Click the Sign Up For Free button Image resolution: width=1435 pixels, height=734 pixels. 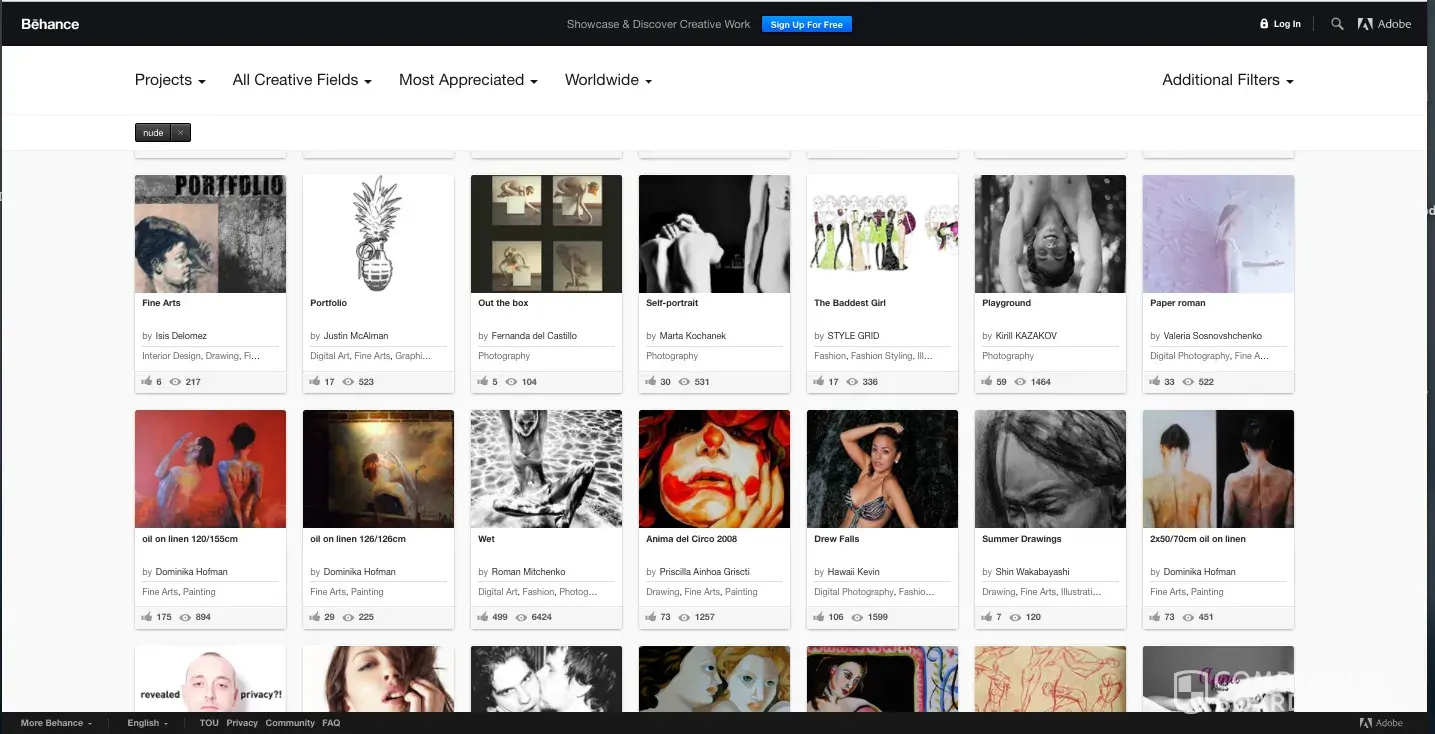pos(806,24)
